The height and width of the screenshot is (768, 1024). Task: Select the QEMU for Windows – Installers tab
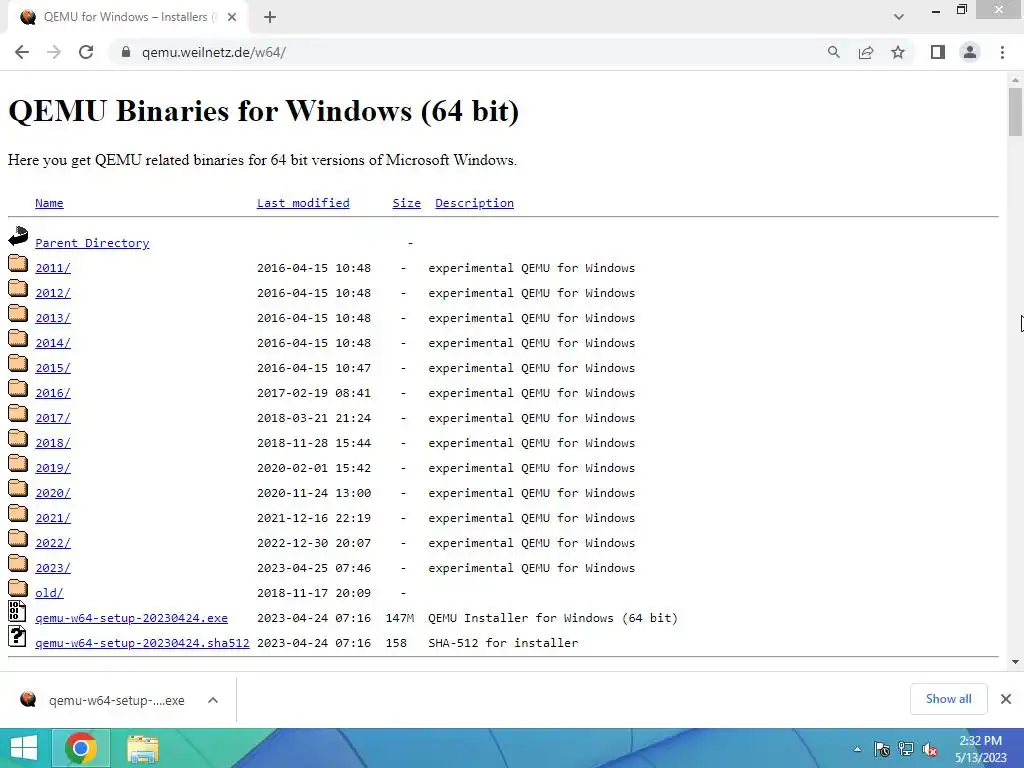click(127, 17)
